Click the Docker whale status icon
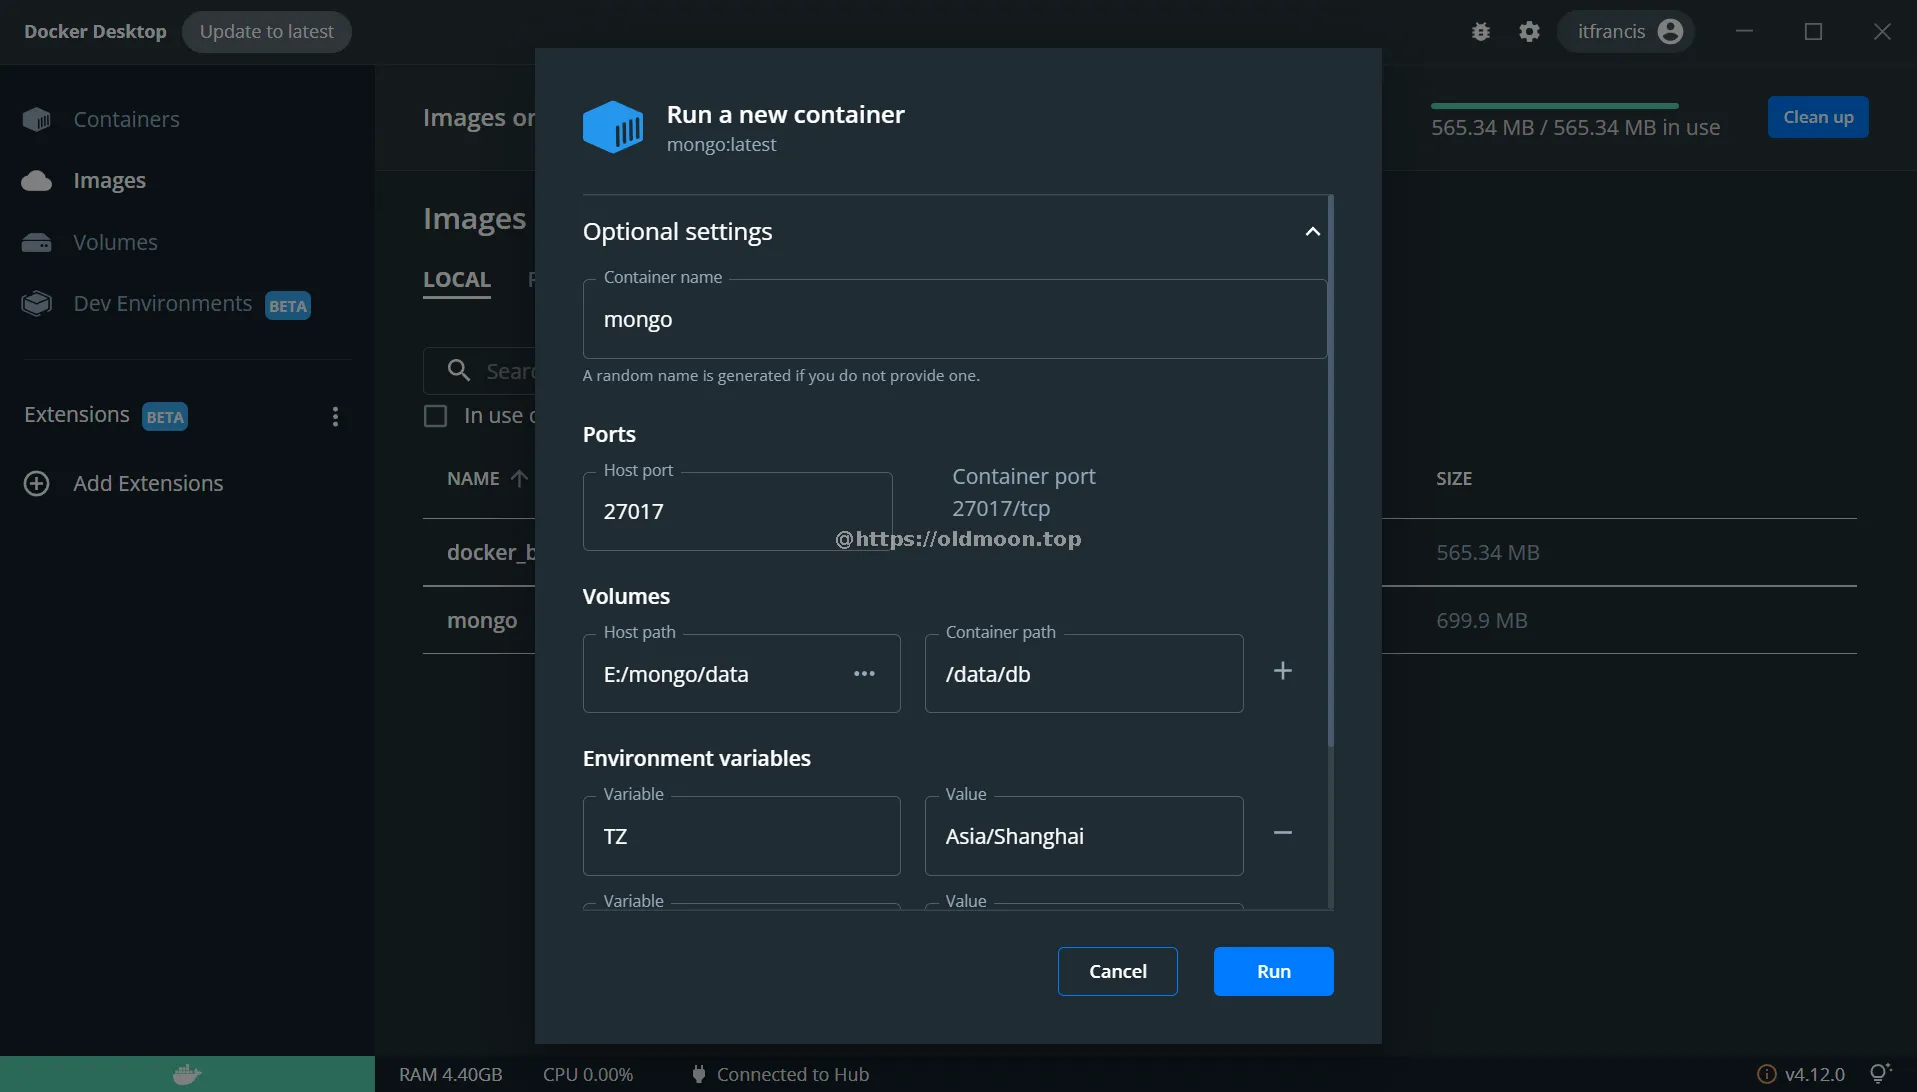Screen dimensions: 1917x1092 click(187, 1074)
